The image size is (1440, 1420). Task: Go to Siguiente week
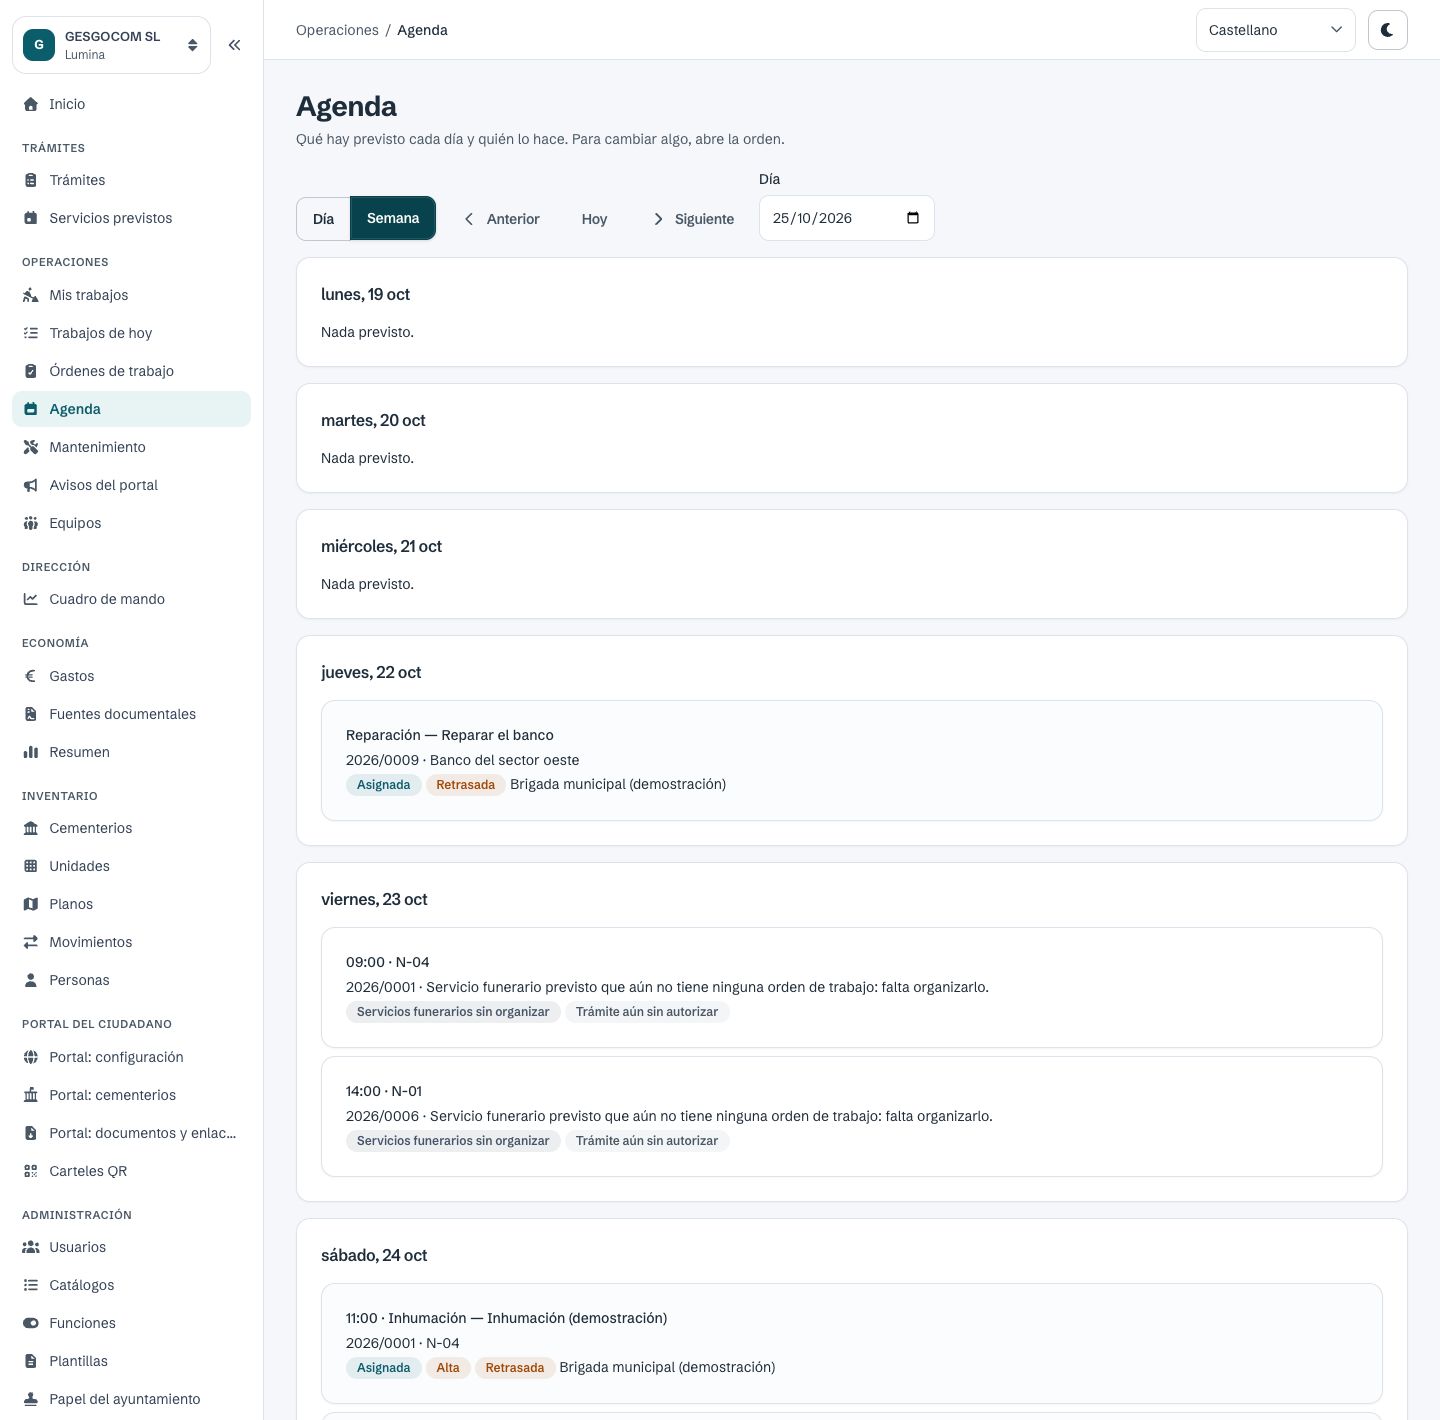tap(693, 219)
